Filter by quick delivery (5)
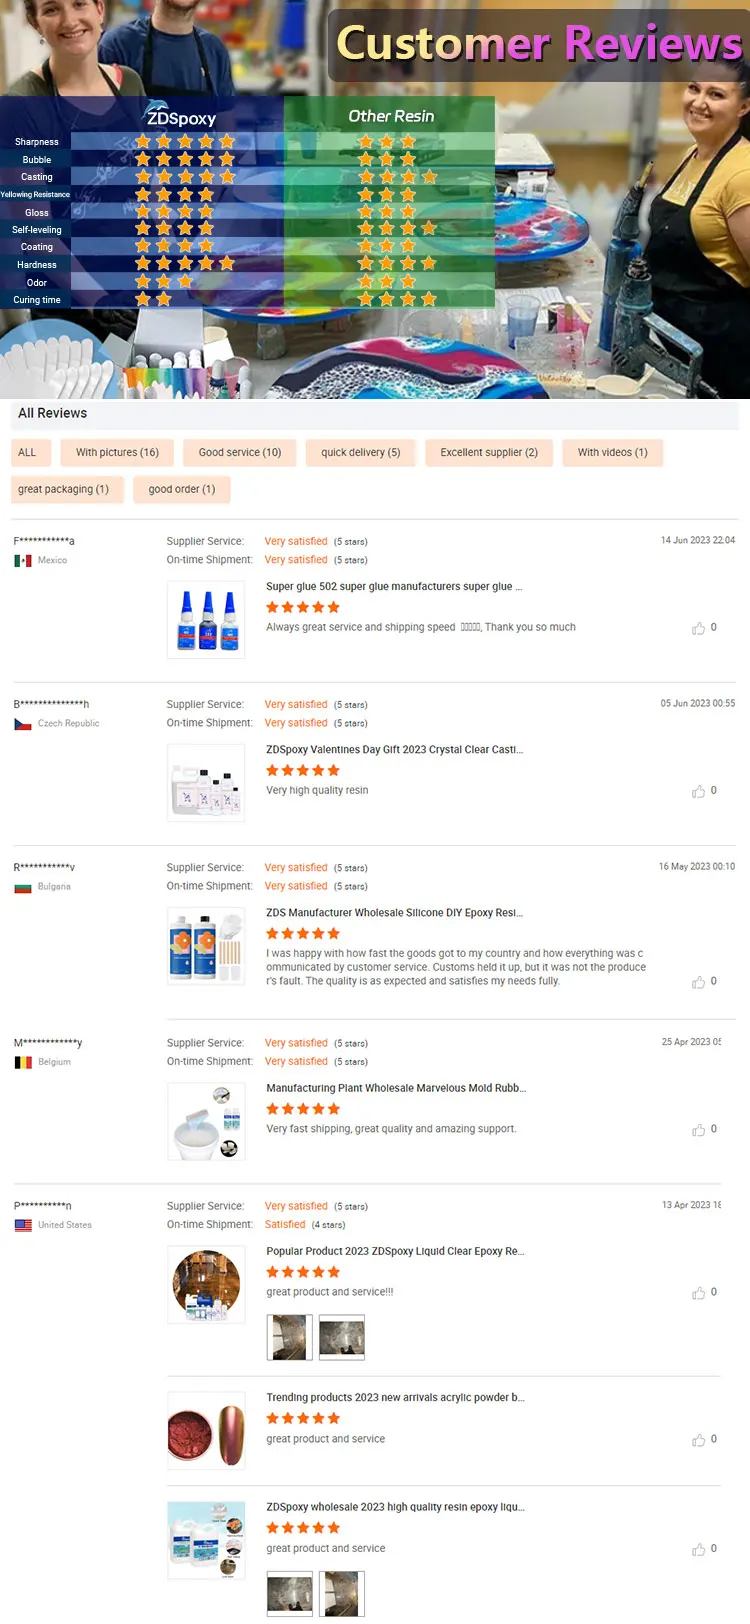 tap(360, 453)
